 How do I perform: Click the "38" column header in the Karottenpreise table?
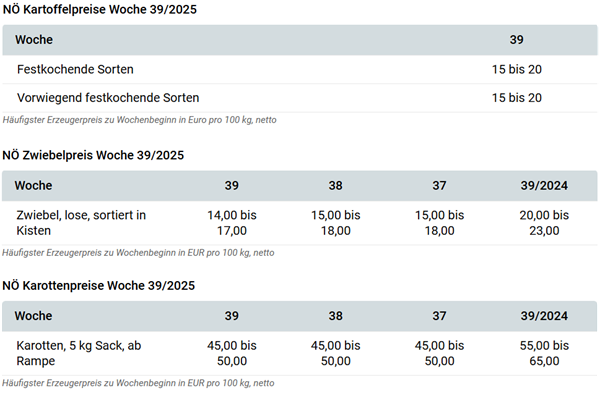click(x=336, y=315)
